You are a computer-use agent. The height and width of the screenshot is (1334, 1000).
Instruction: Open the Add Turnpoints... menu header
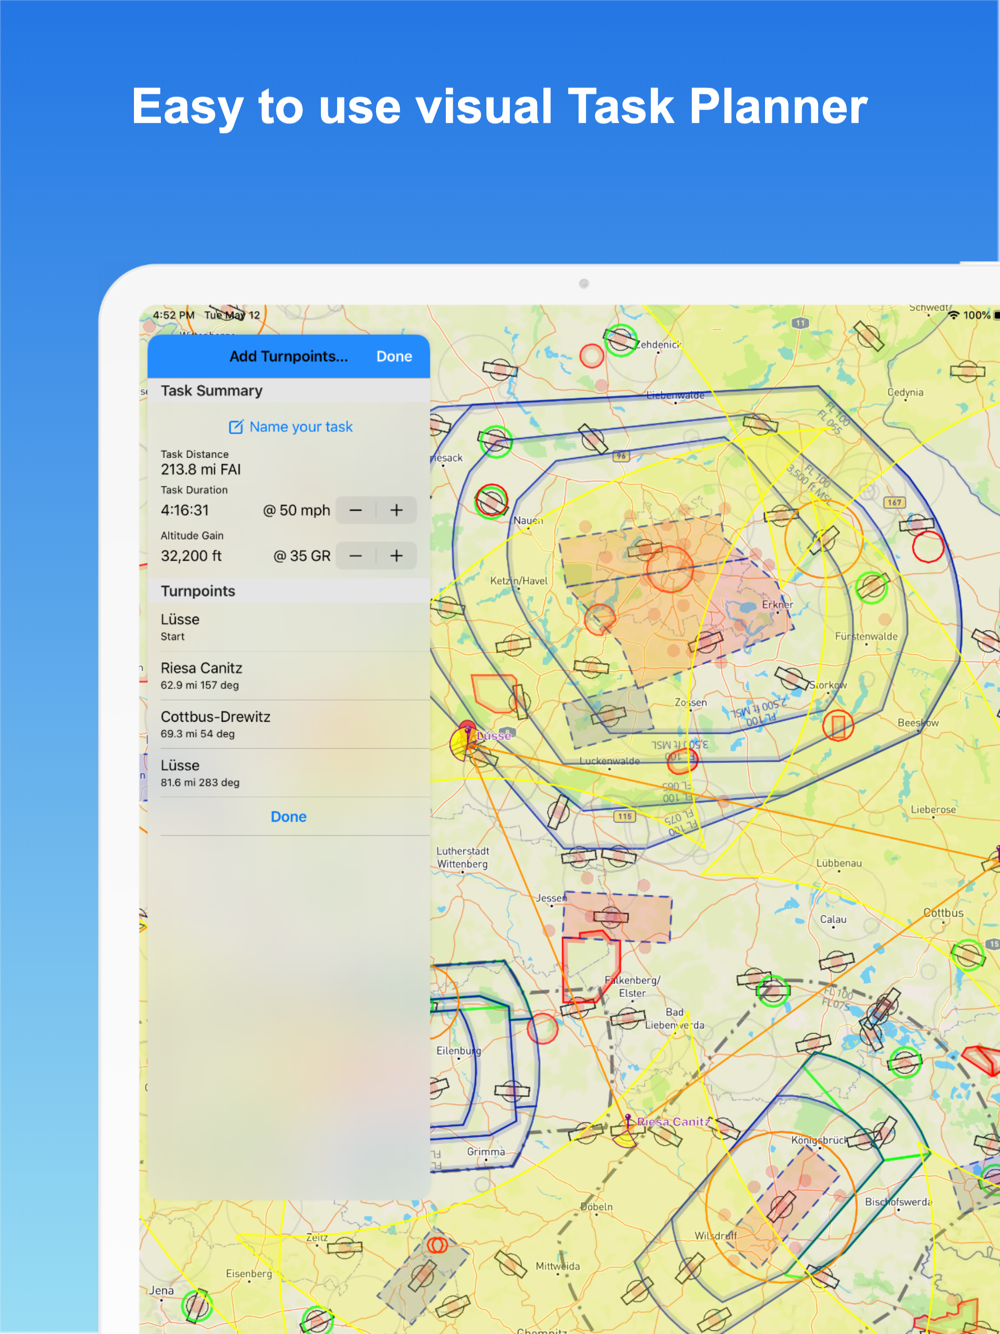289,357
